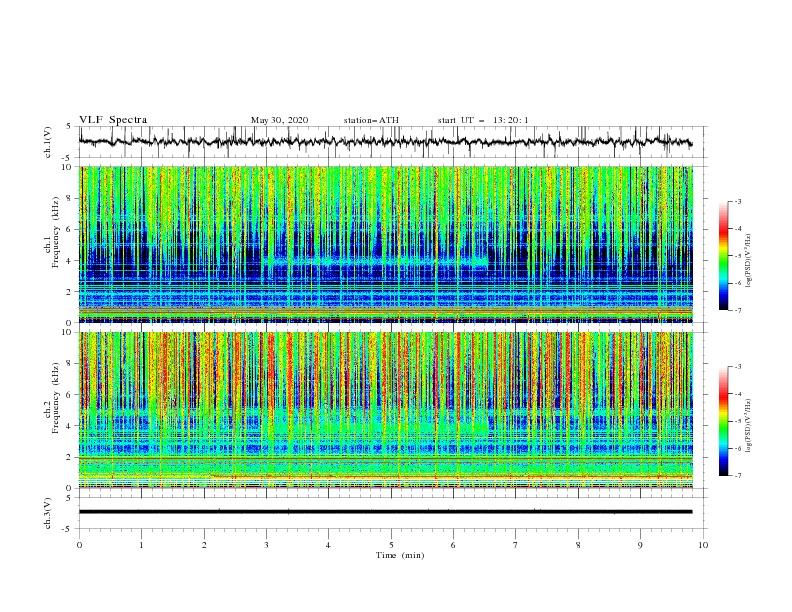Click the "VLF Spectra" title text

(x=113, y=120)
